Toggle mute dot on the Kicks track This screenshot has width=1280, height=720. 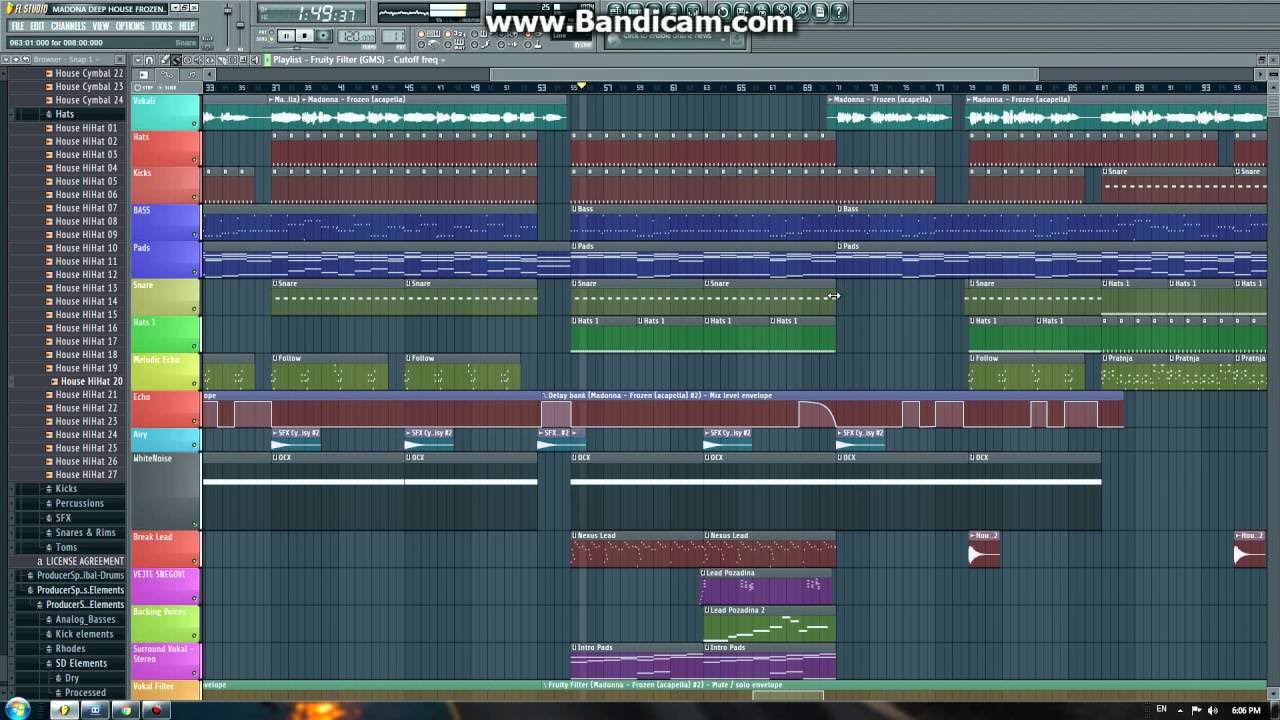click(x=194, y=199)
